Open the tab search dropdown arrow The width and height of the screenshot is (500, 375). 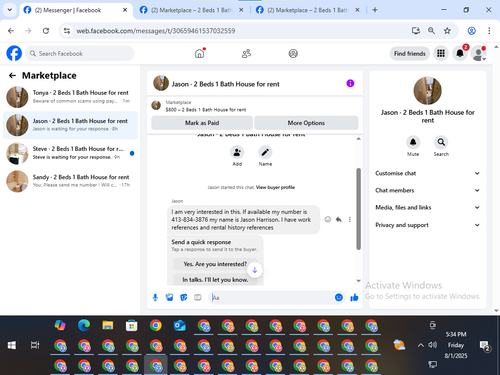(10, 10)
